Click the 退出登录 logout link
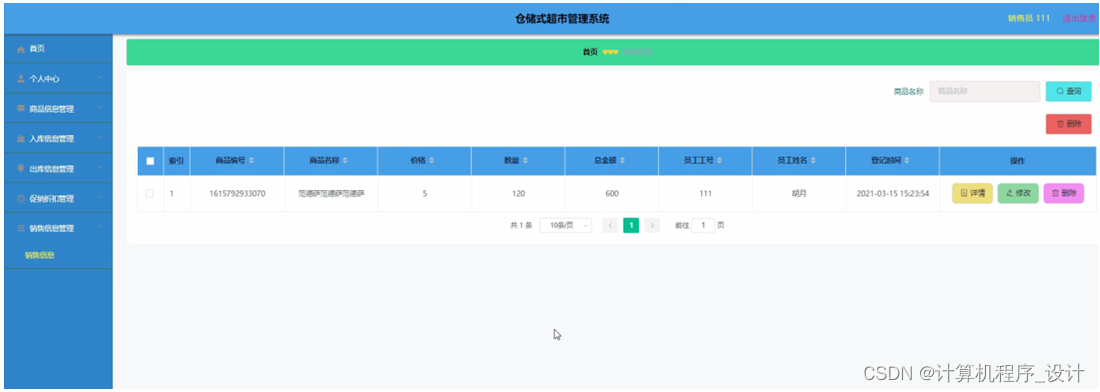The image size is (1100, 392). pos(1079,18)
